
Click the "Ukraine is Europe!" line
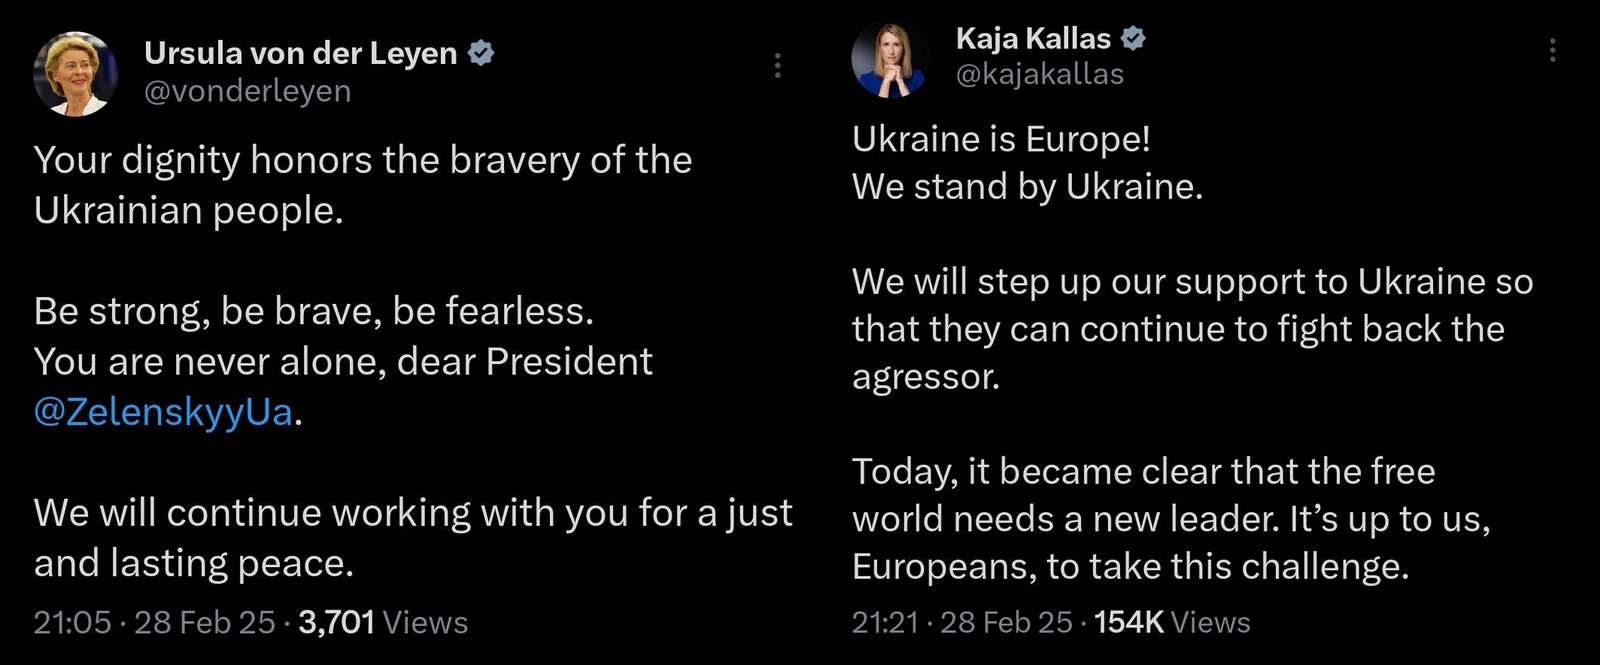coord(1001,139)
